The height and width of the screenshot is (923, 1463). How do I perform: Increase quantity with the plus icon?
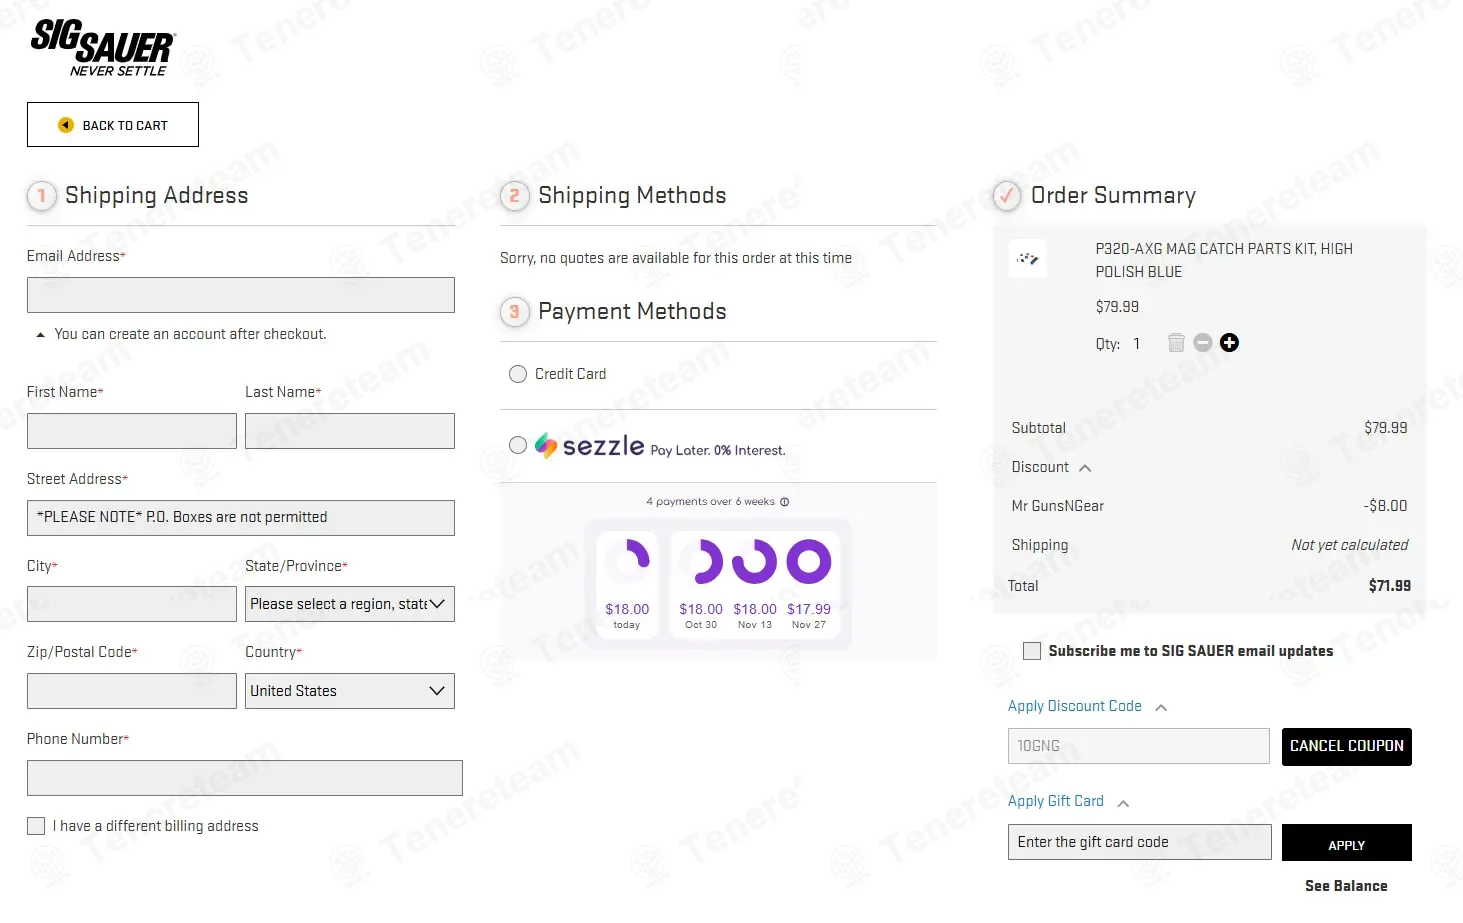tap(1230, 343)
